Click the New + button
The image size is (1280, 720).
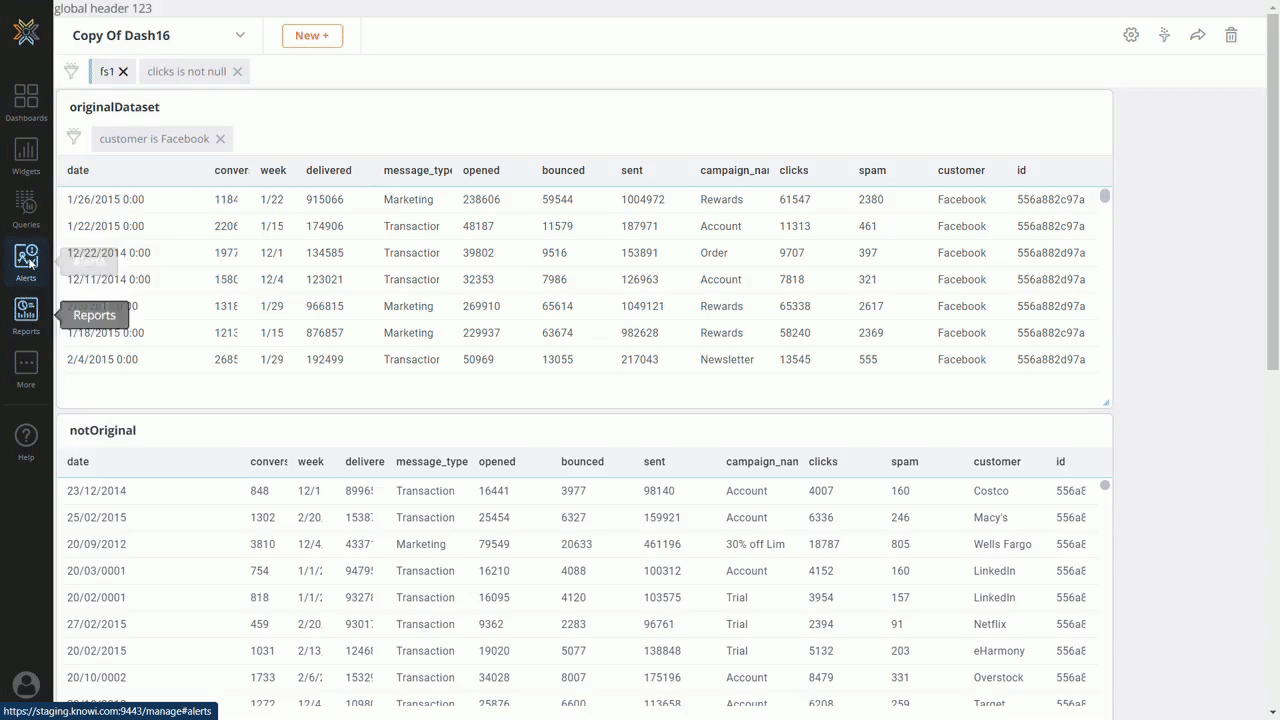[312, 35]
